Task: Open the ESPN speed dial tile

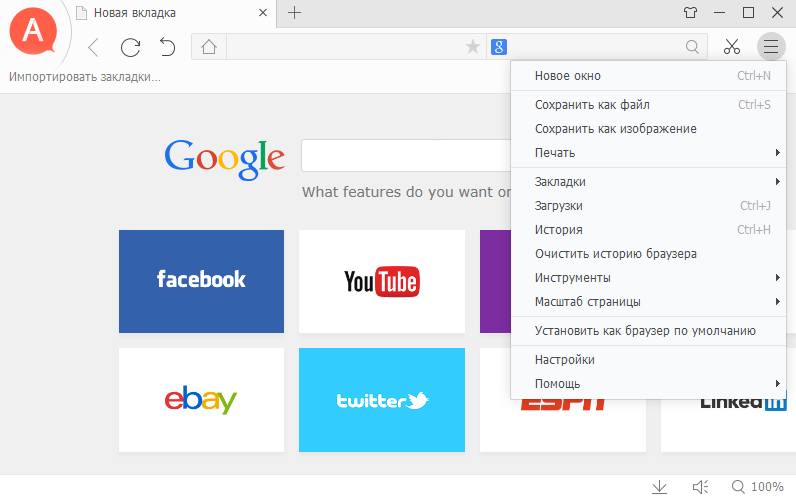Action: click(x=562, y=425)
